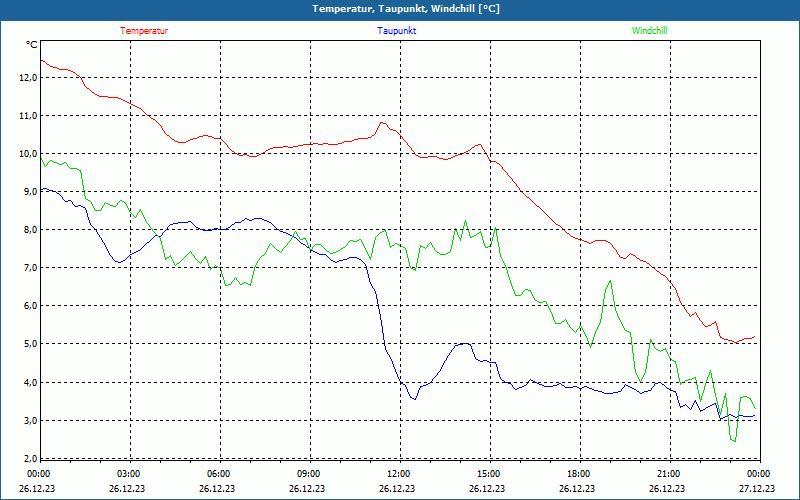The width and height of the screenshot is (800, 500).
Task: Click the 18:00 time axis label
Action: [x=578, y=474]
